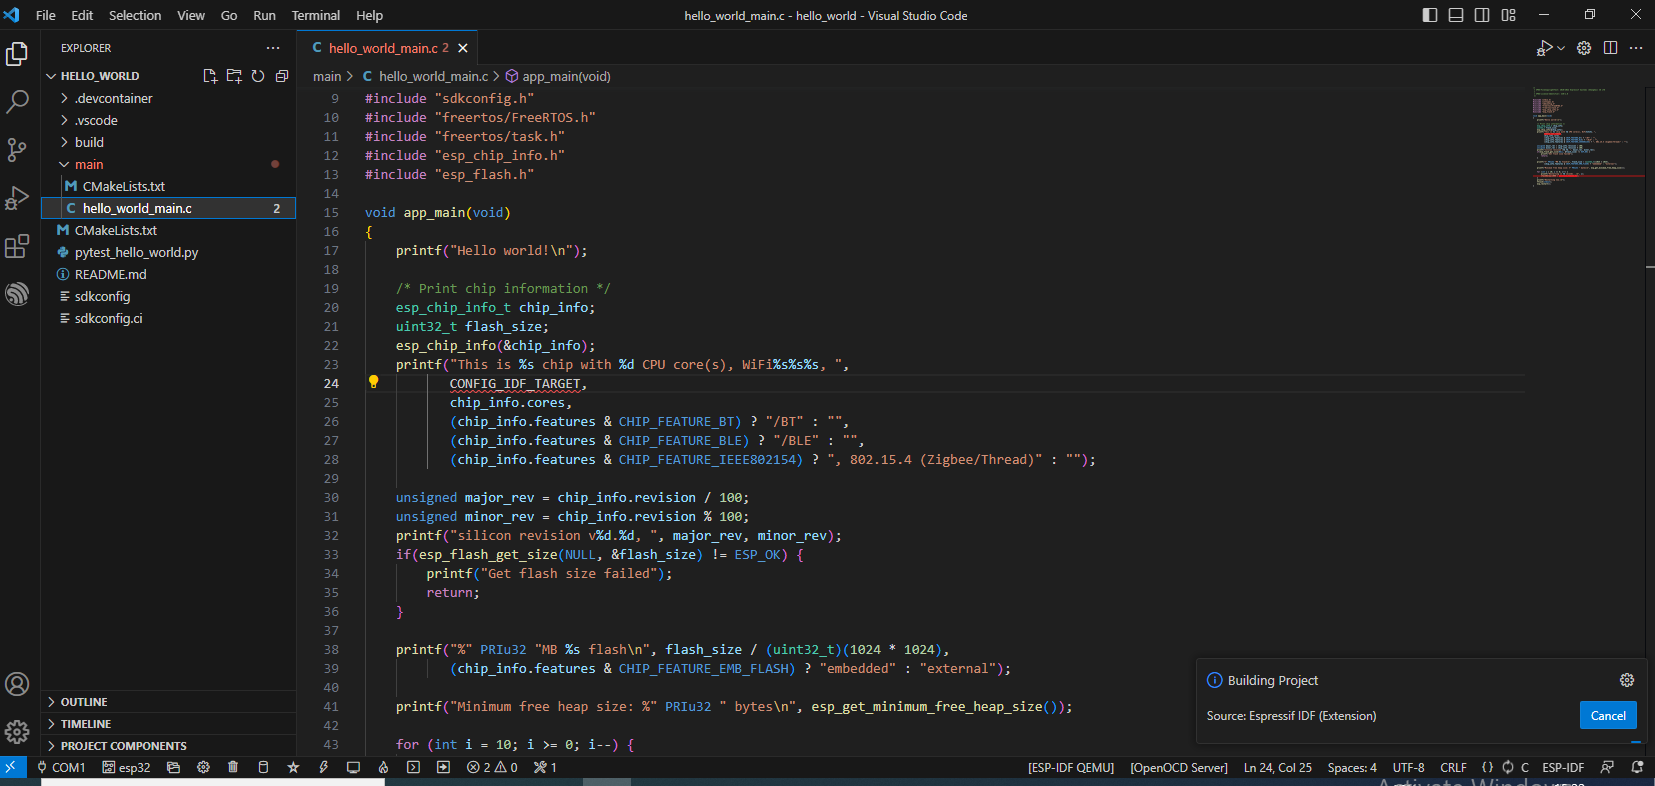Set the esp32 device target in status bar
The height and width of the screenshot is (786, 1655).
coord(127,767)
